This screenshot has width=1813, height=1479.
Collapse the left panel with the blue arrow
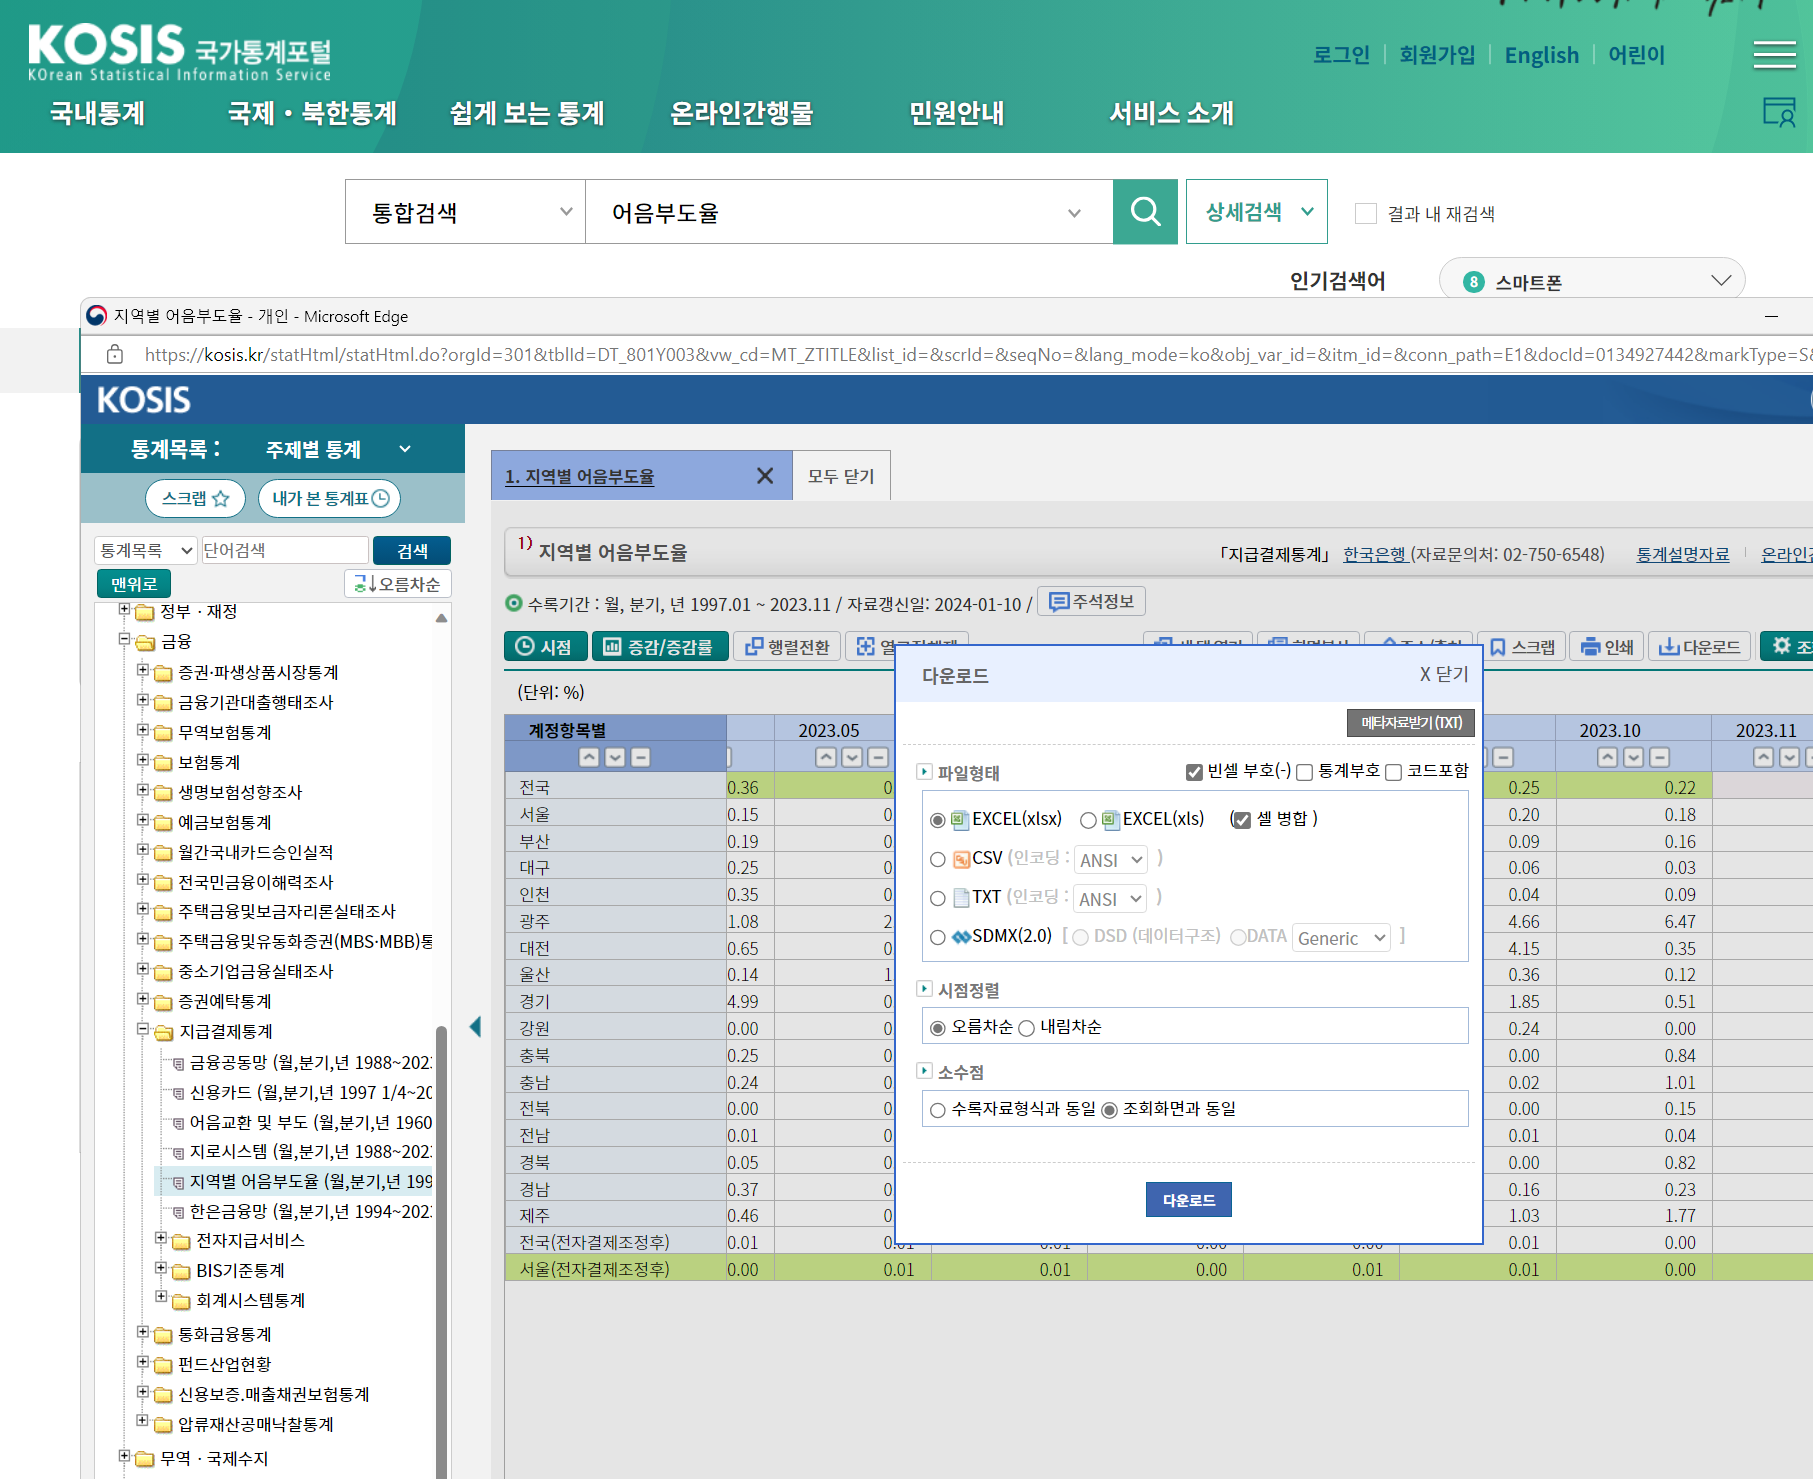[476, 1026]
